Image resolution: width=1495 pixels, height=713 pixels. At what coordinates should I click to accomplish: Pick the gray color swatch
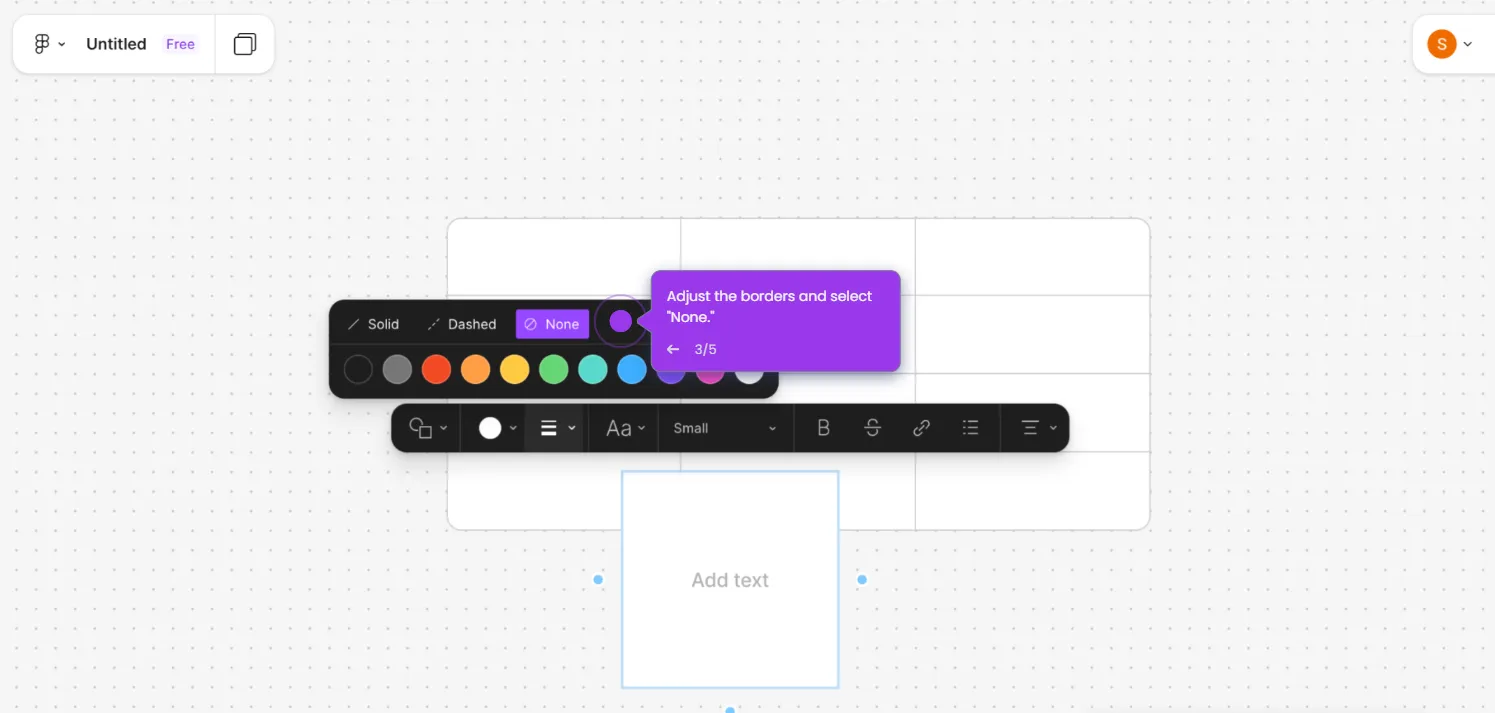pos(397,370)
